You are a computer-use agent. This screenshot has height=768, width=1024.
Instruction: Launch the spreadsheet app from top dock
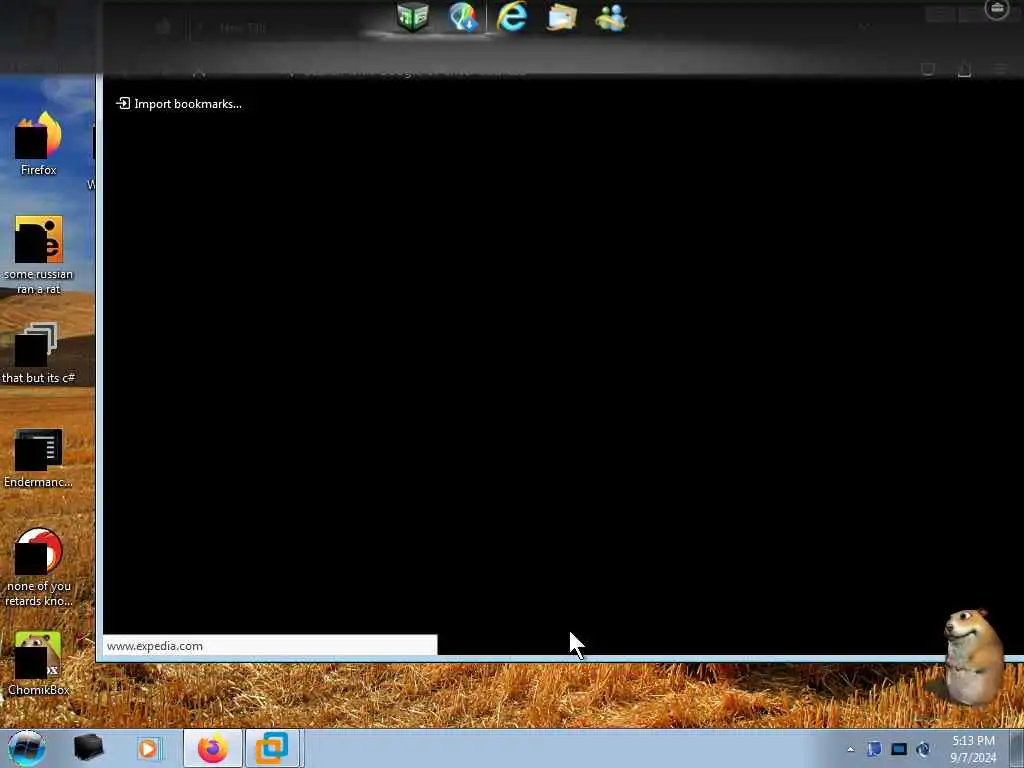[x=412, y=17]
